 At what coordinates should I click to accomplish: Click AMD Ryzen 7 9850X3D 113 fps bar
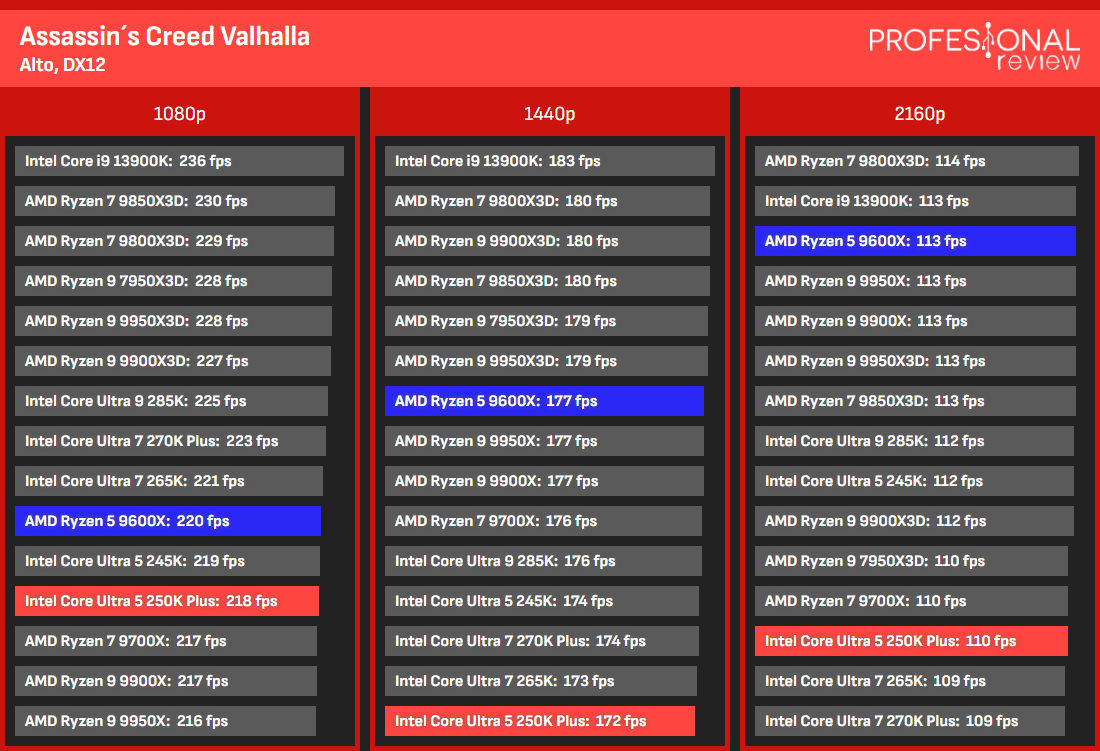point(915,400)
